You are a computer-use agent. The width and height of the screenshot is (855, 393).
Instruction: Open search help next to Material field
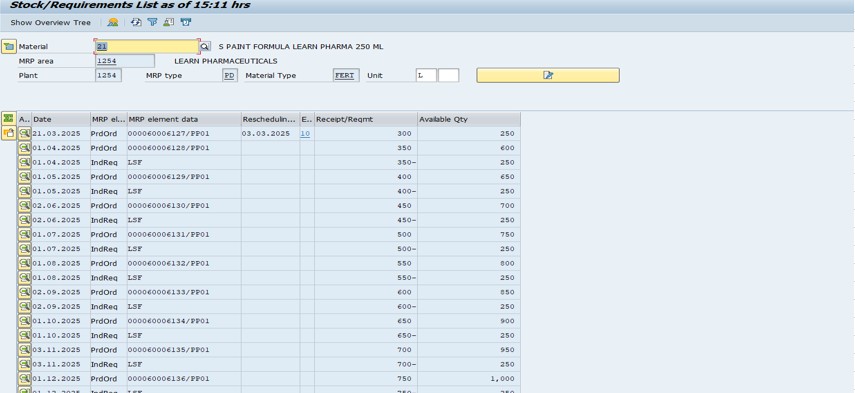[x=204, y=47]
